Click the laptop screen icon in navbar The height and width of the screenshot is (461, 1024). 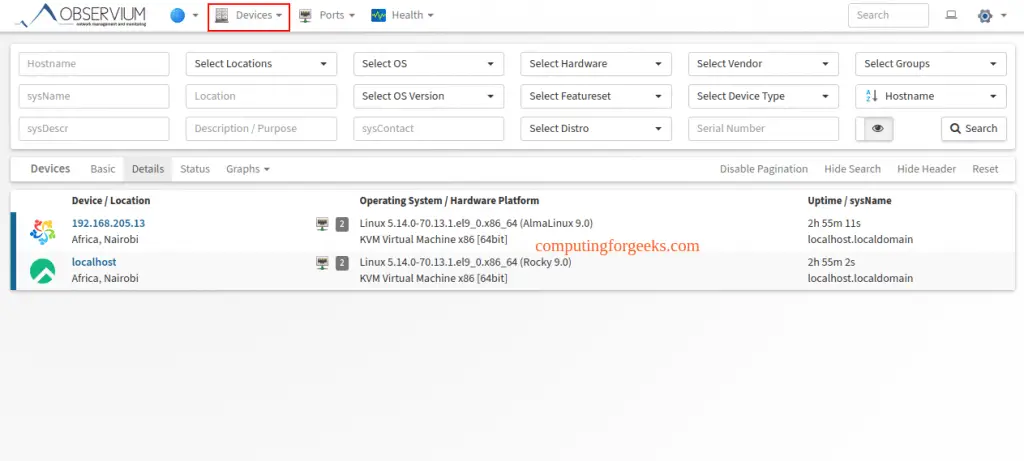[951, 15]
